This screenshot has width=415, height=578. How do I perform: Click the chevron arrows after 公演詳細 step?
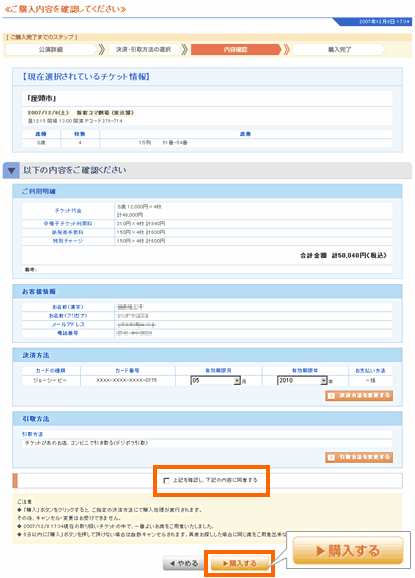pyautogui.click(x=102, y=49)
